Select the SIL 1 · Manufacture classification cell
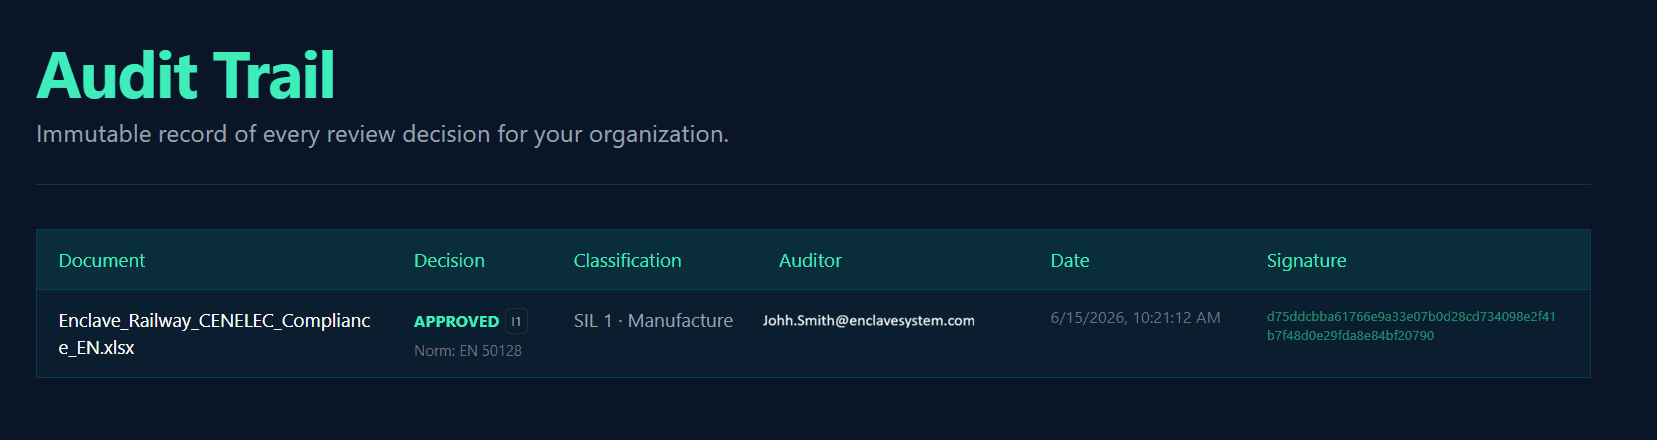Image resolution: width=1657 pixels, height=440 pixels. pyautogui.click(x=653, y=321)
